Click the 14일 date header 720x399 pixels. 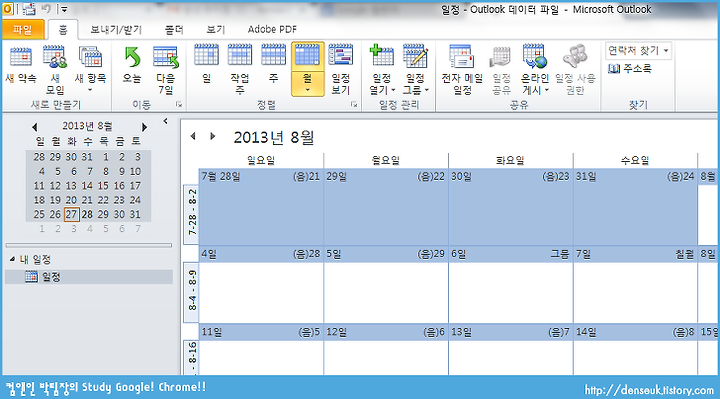tap(636, 332)
